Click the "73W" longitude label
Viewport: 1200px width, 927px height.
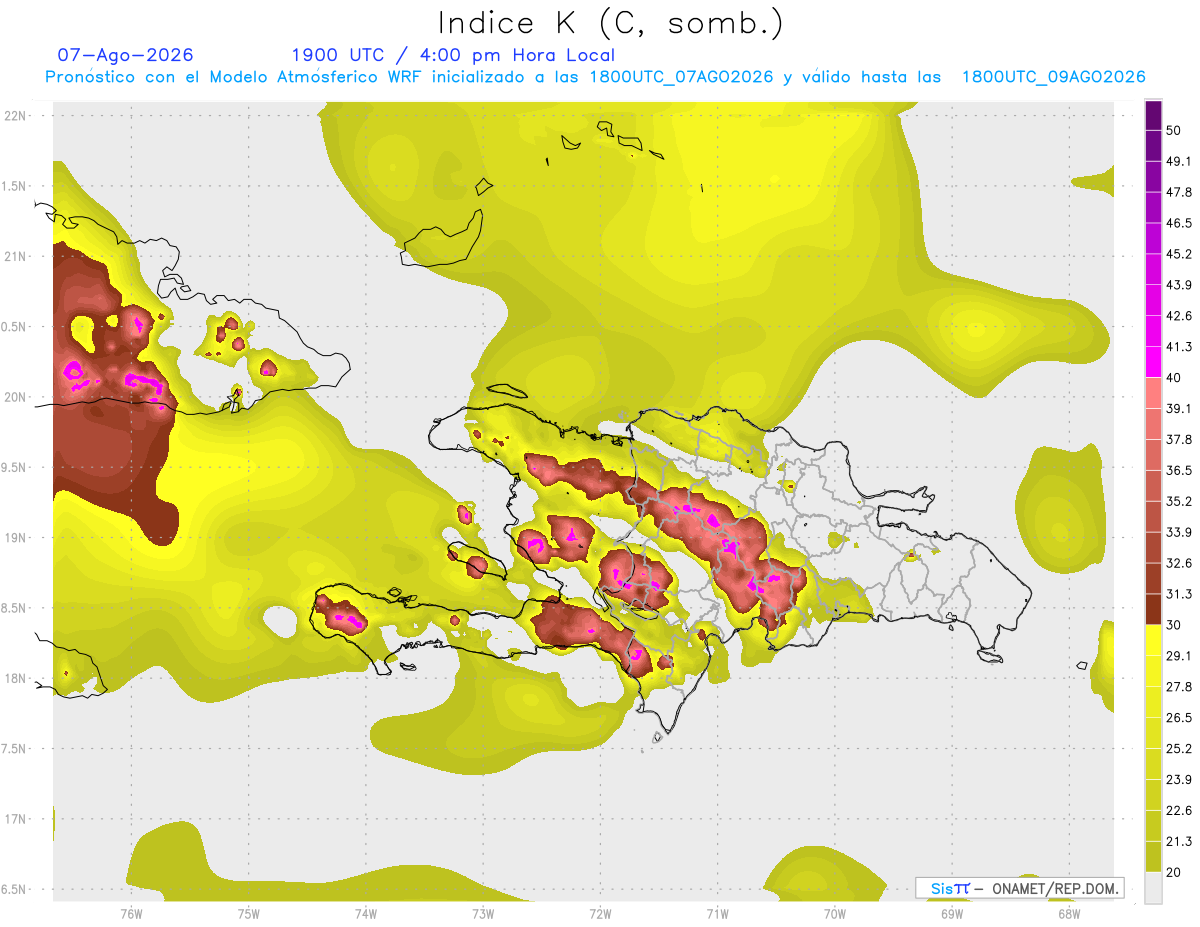pyautogui.click(x=483, y=913)
